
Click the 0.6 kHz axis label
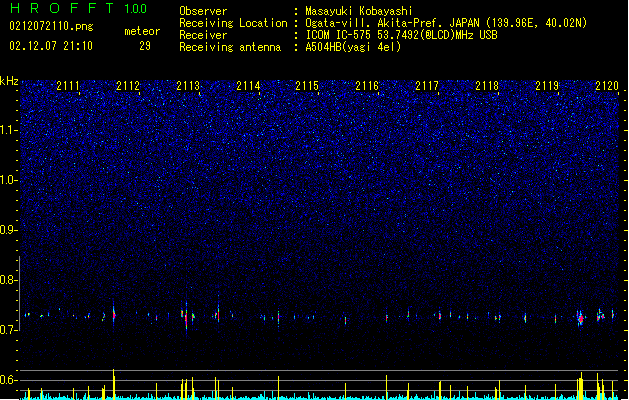tap(8, 380)
